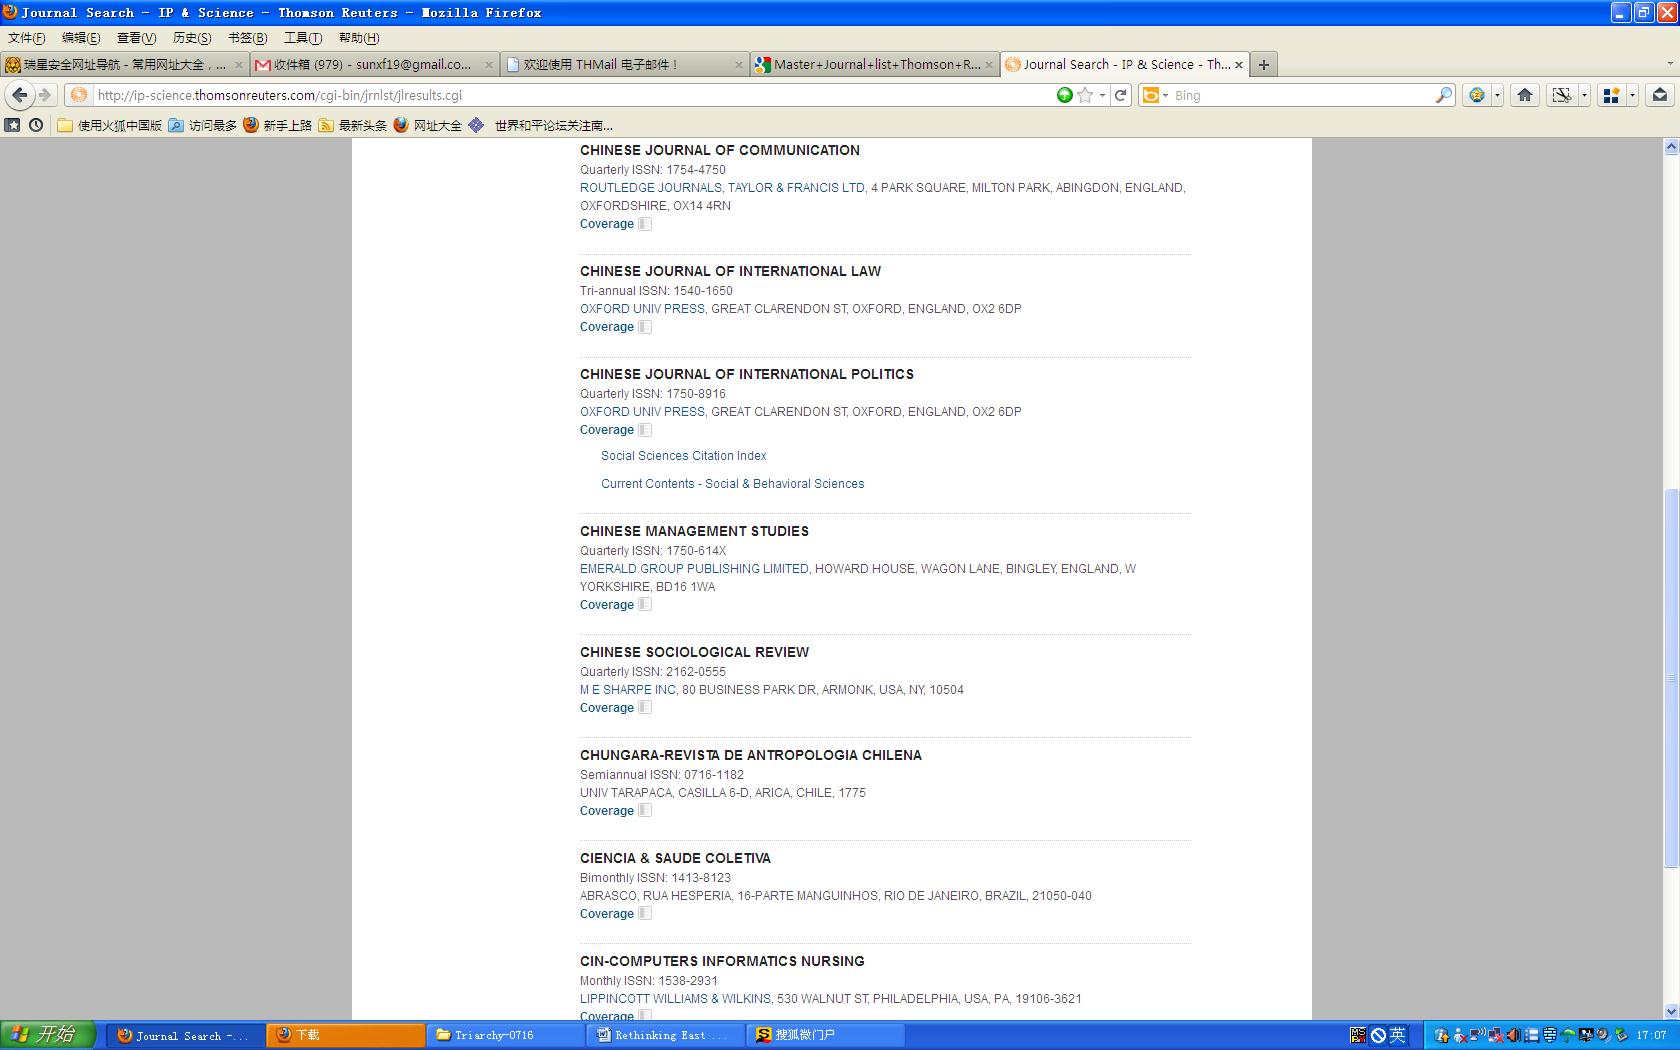The width and height of the screenshot is (1680, 1050).
Task: Click the colored squares apps icon
Action: [x=1611, y=95]
